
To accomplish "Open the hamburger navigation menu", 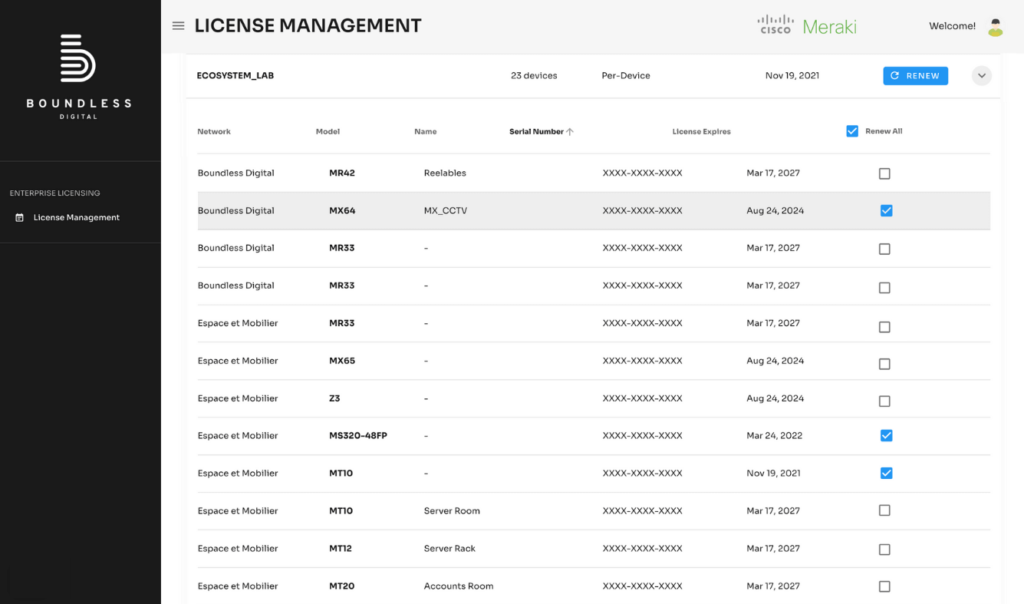I will [178, 25].
